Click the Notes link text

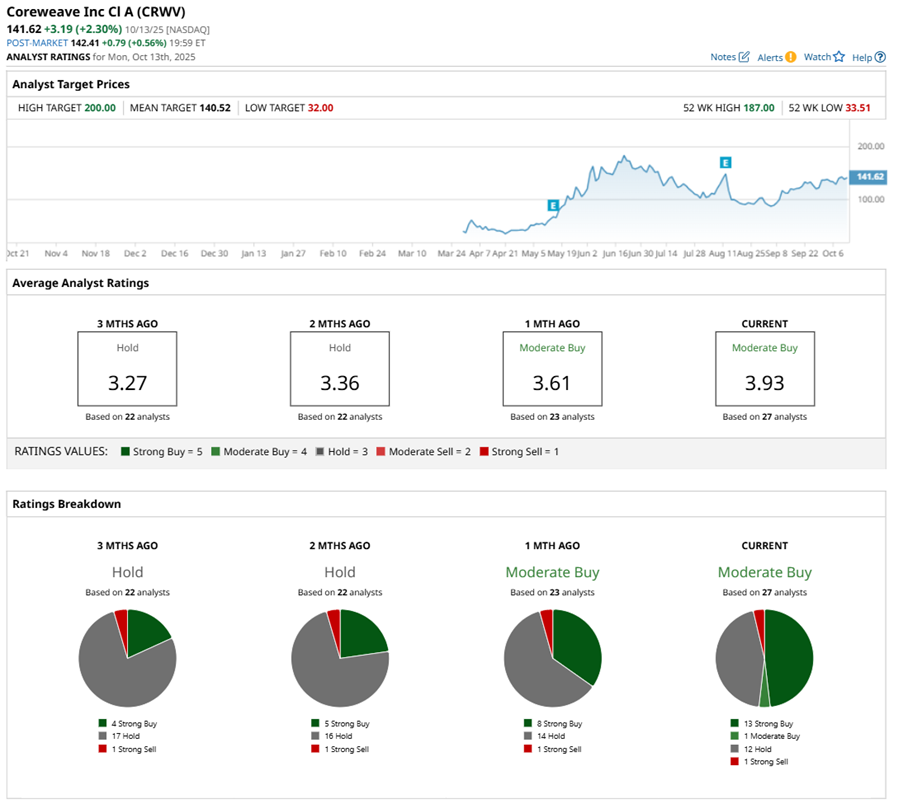click(722, 57)
